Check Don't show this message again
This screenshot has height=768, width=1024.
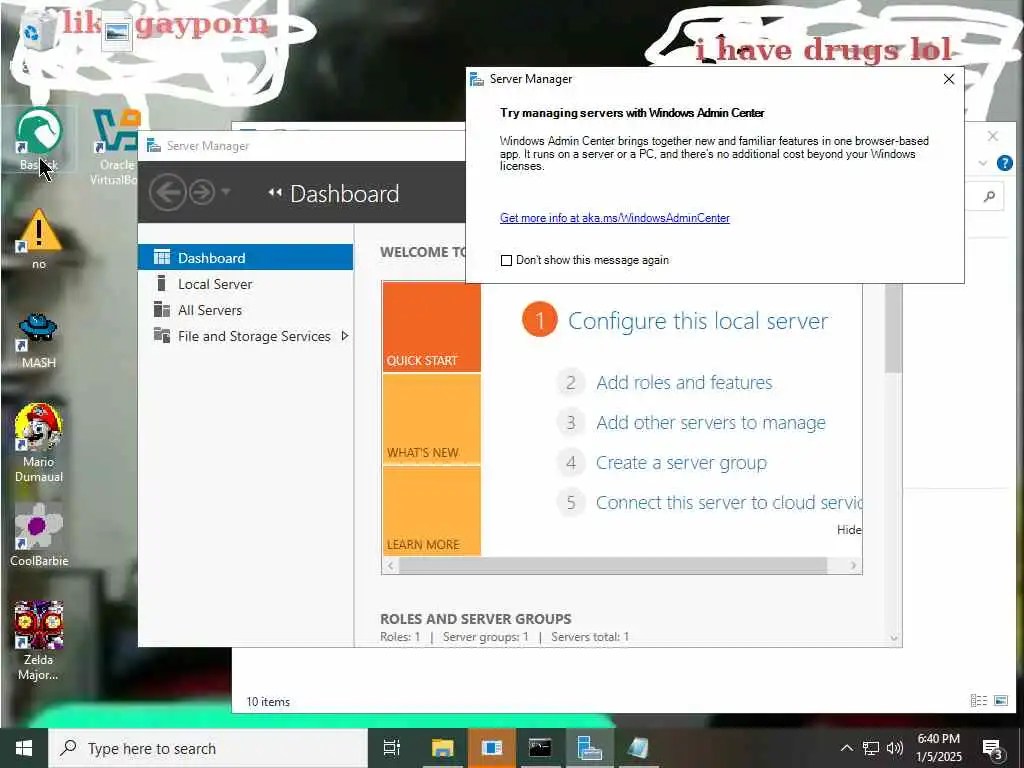[x=506, y=260]
